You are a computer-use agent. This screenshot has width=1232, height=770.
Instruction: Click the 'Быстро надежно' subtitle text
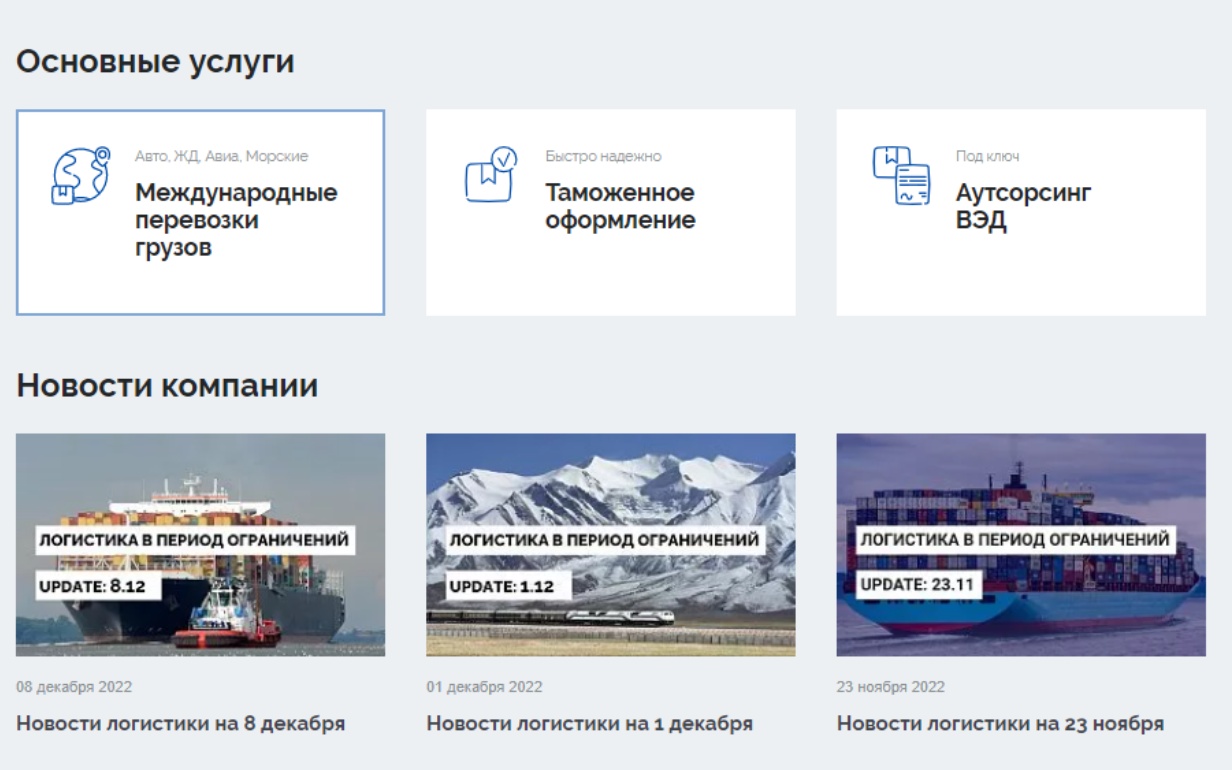coord(603,156)
